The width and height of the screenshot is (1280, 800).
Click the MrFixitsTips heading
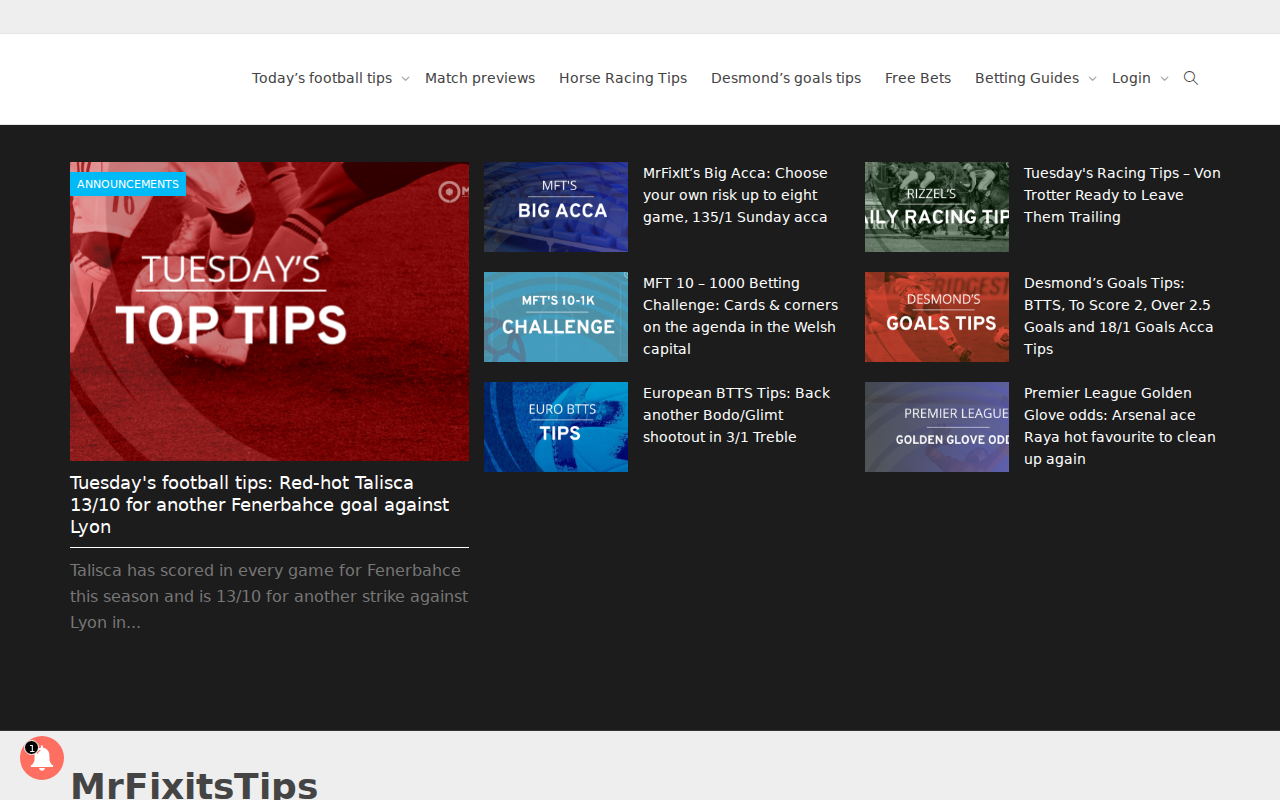[194, 784]
